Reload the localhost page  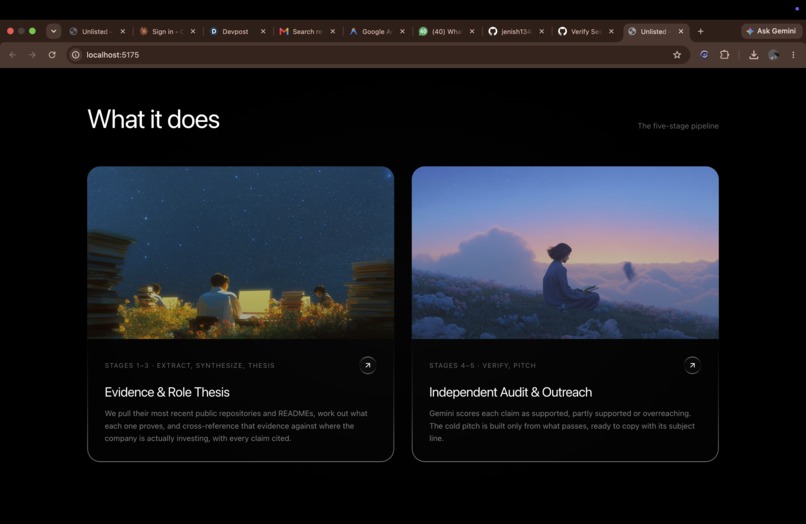[x=52, y=55]
